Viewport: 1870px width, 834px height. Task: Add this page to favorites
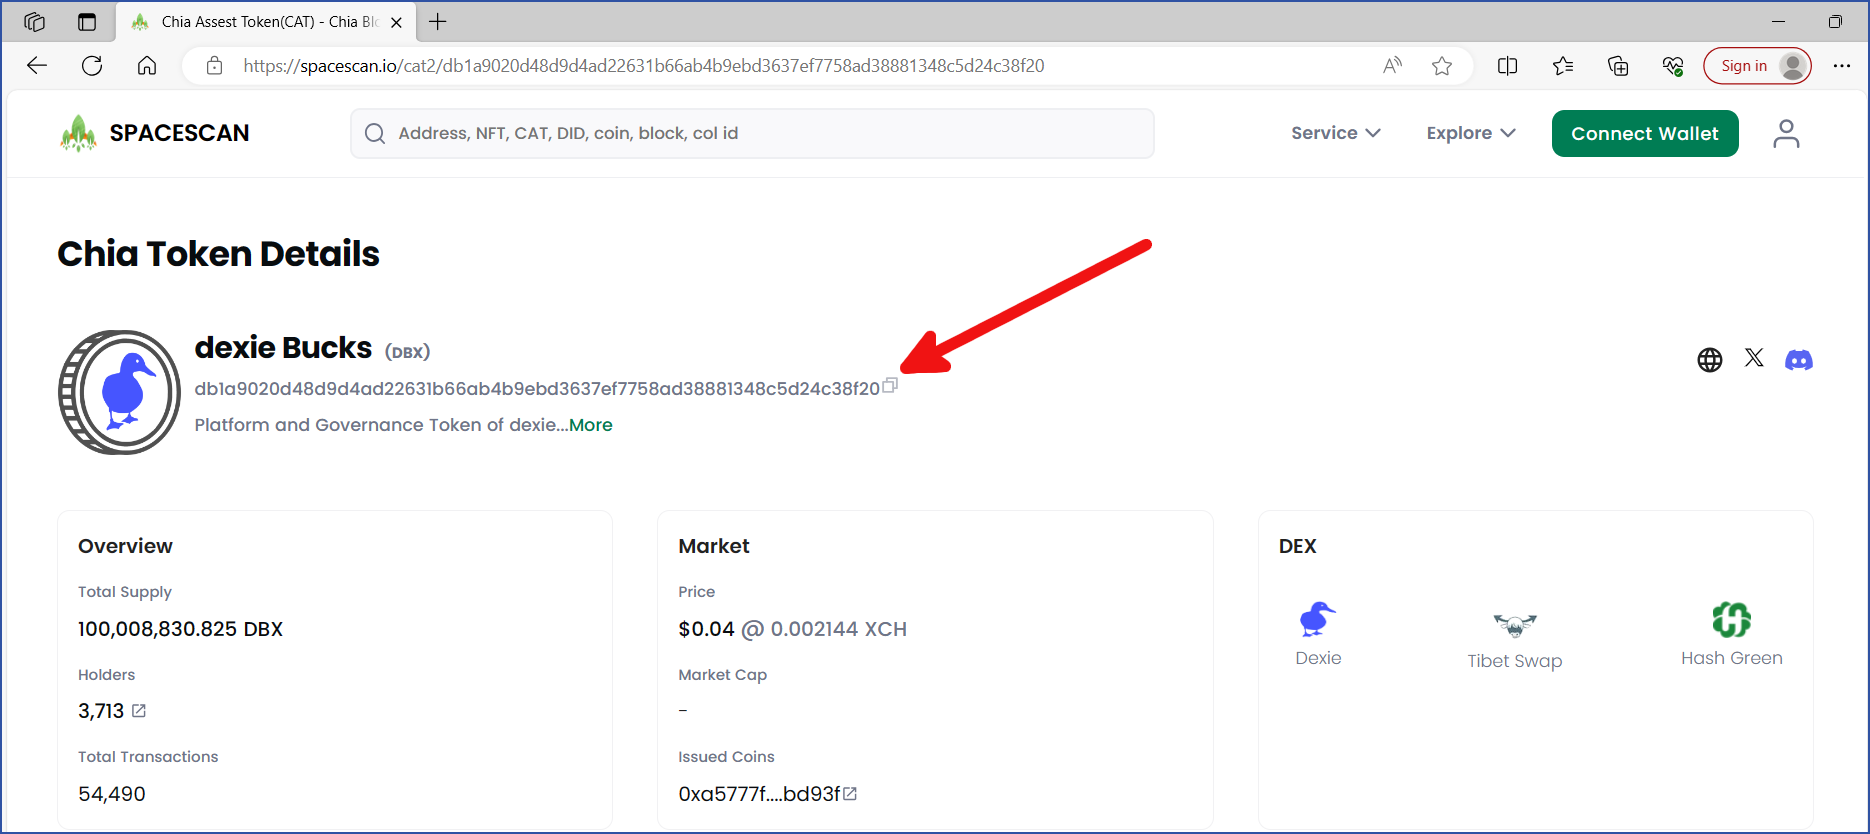[1442, 66]
